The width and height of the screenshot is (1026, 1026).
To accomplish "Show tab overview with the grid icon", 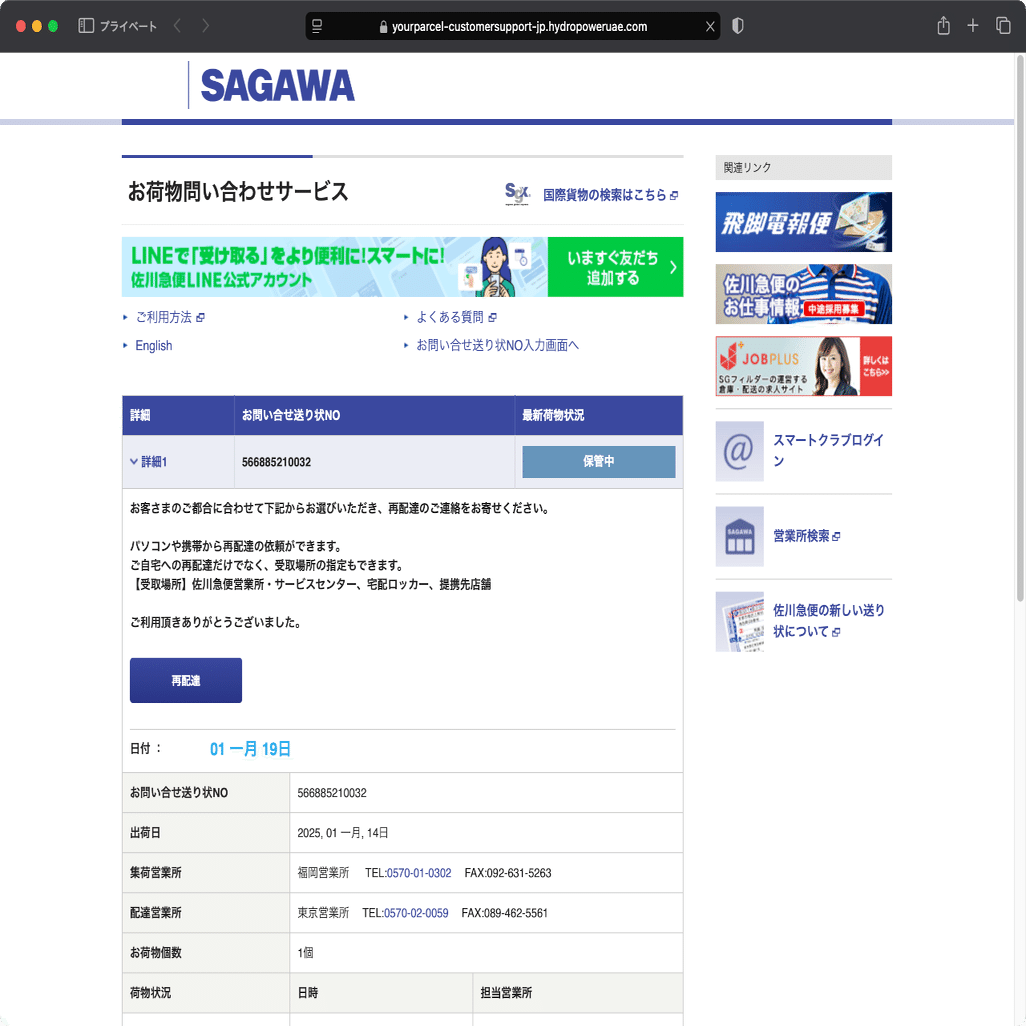I will [x=1002, y=25].
